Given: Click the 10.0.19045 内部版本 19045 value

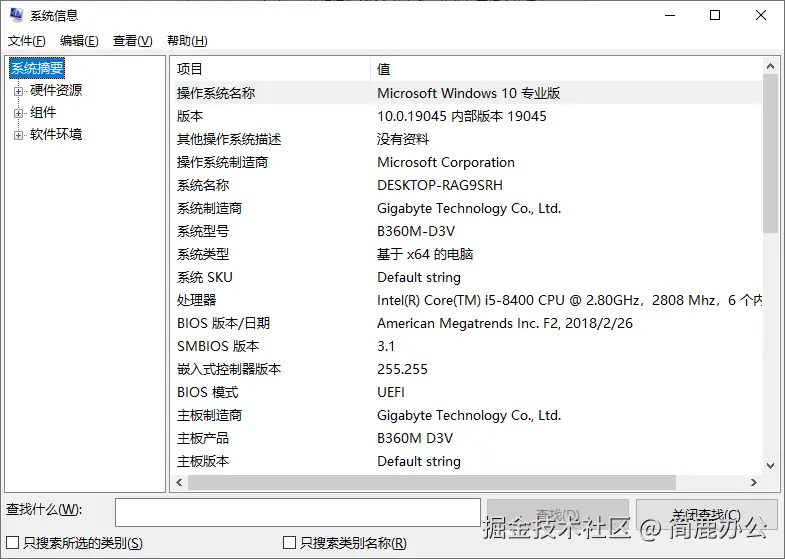Looking at the screenshot, I should pyautogui.click(x=462, y=116).
